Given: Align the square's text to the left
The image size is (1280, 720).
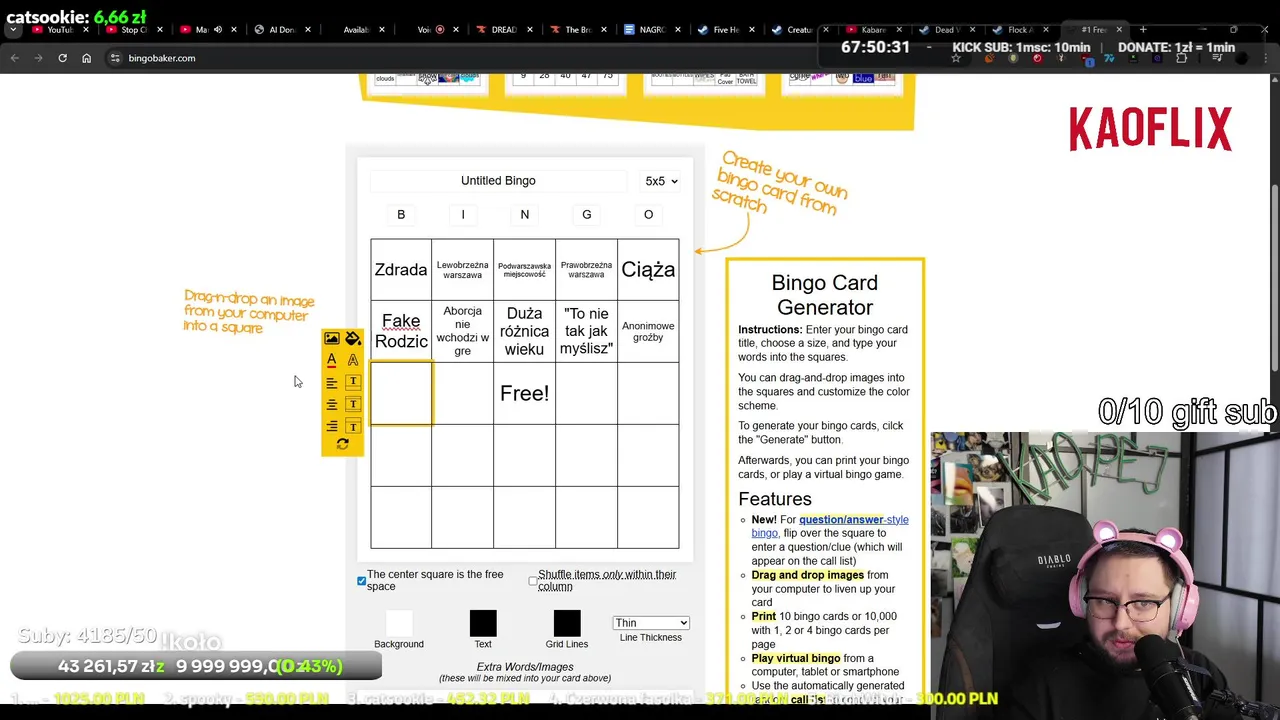Looking at the screenshot, I should coord(332,382).
